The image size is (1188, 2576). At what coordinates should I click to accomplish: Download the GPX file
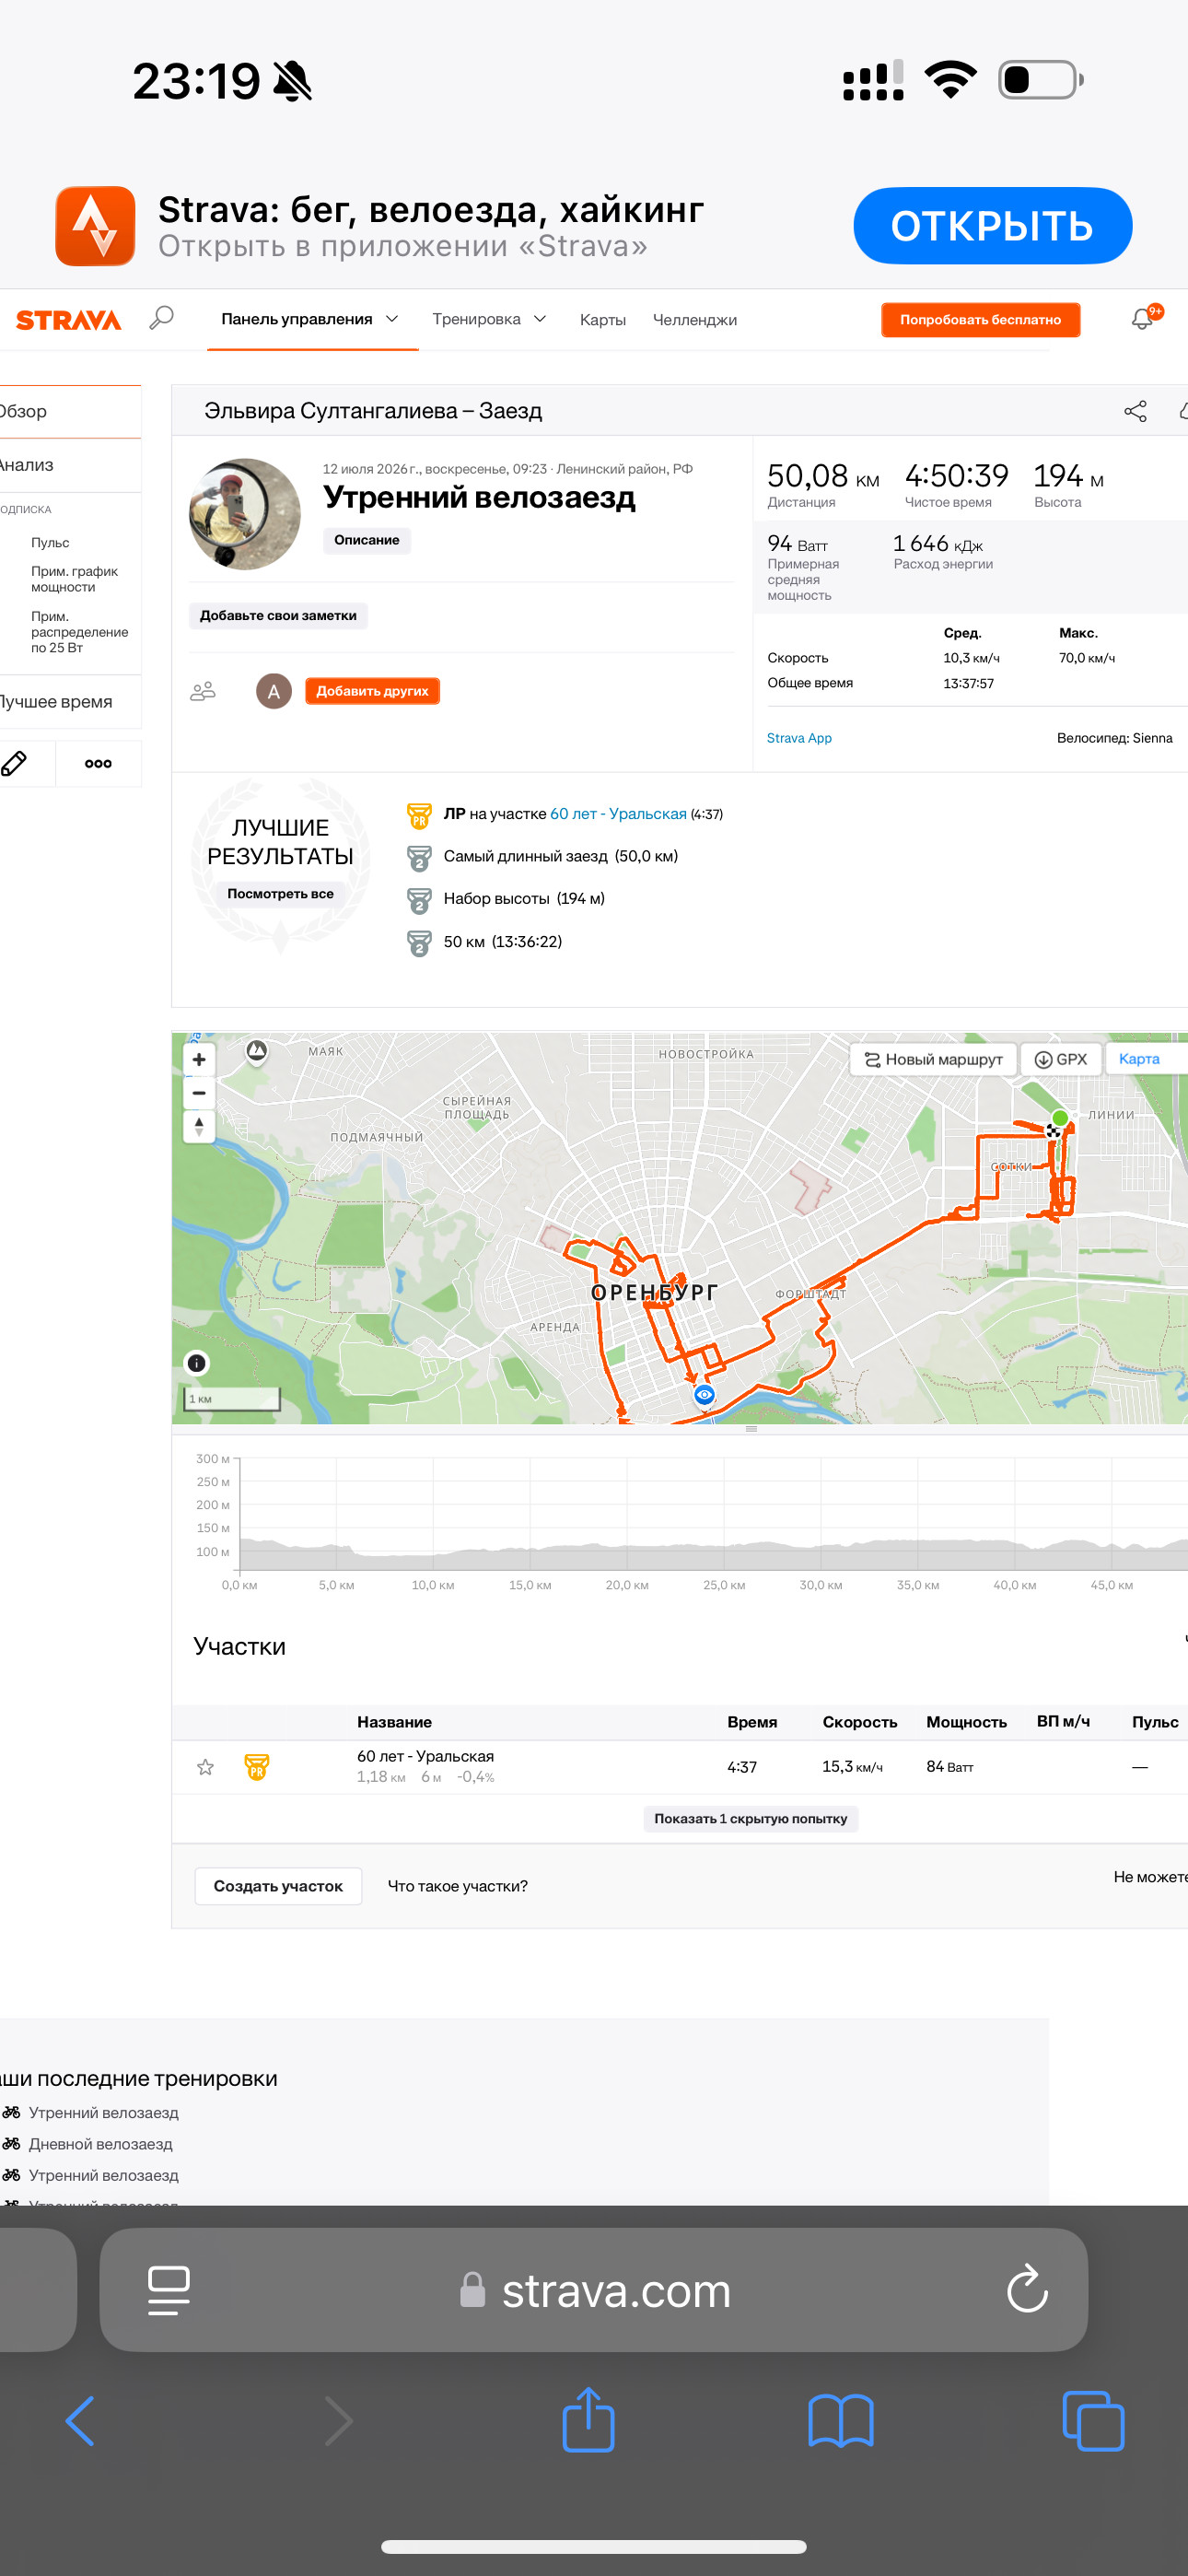[x=1061, y=1059]
